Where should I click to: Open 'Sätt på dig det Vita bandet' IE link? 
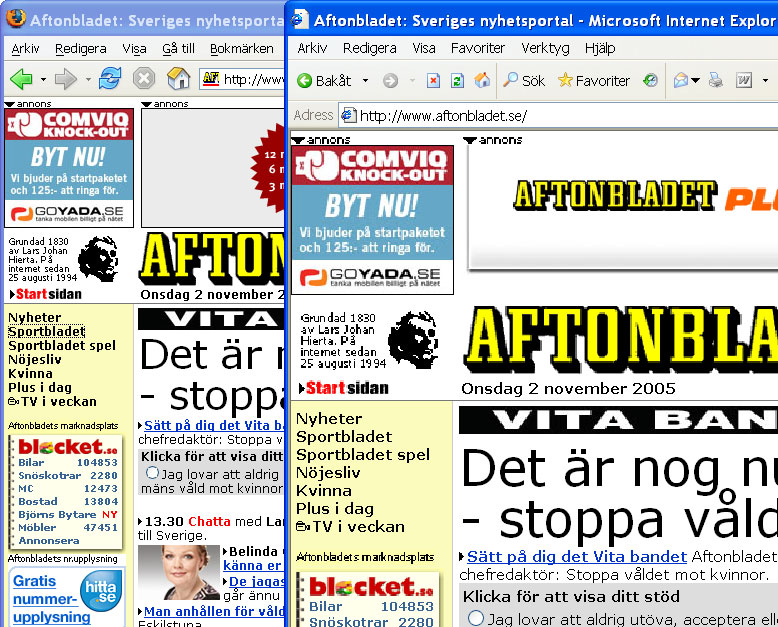(577, 557)
